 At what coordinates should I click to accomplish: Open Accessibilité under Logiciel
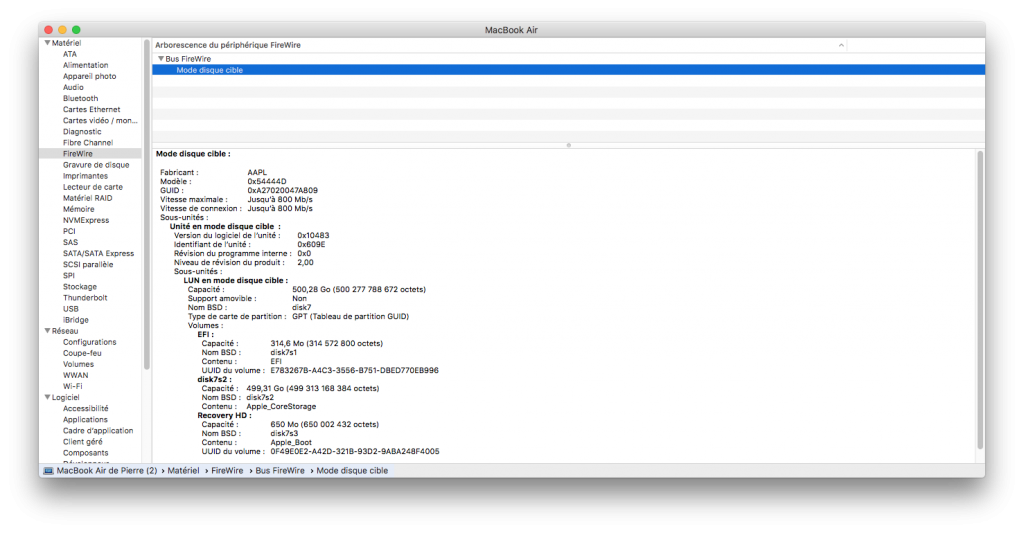(x=86, y=410)
